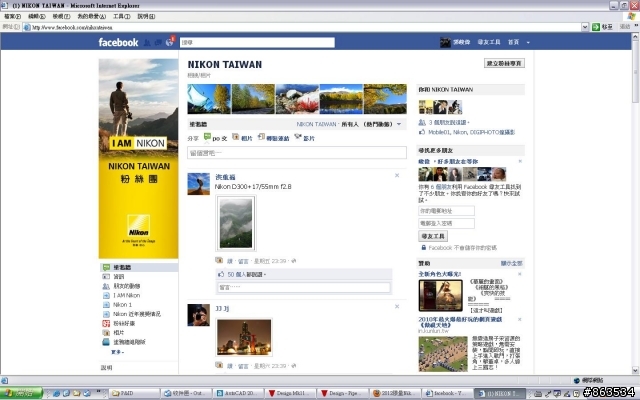Click friends icon beside 3 friends like this
Image resolution: width=640 pixels, height=400 pixels.
click(422, 122)
